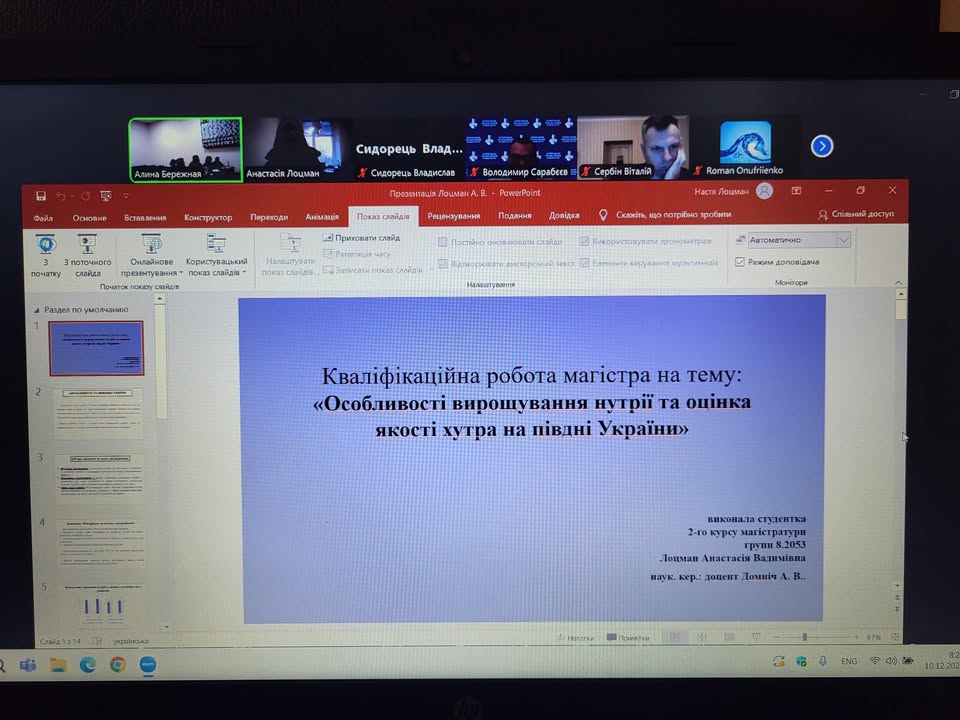
Task: Select slide 3 thumbnail
Action: click(100, 478)
